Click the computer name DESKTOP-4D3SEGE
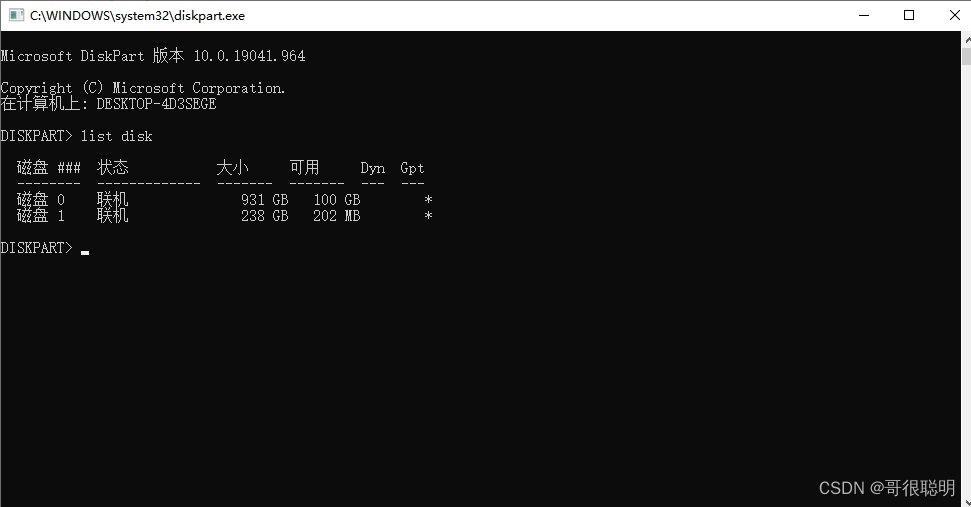Image resolution: width=971 pixels, height=507 pixels. [x=157, y=104]
